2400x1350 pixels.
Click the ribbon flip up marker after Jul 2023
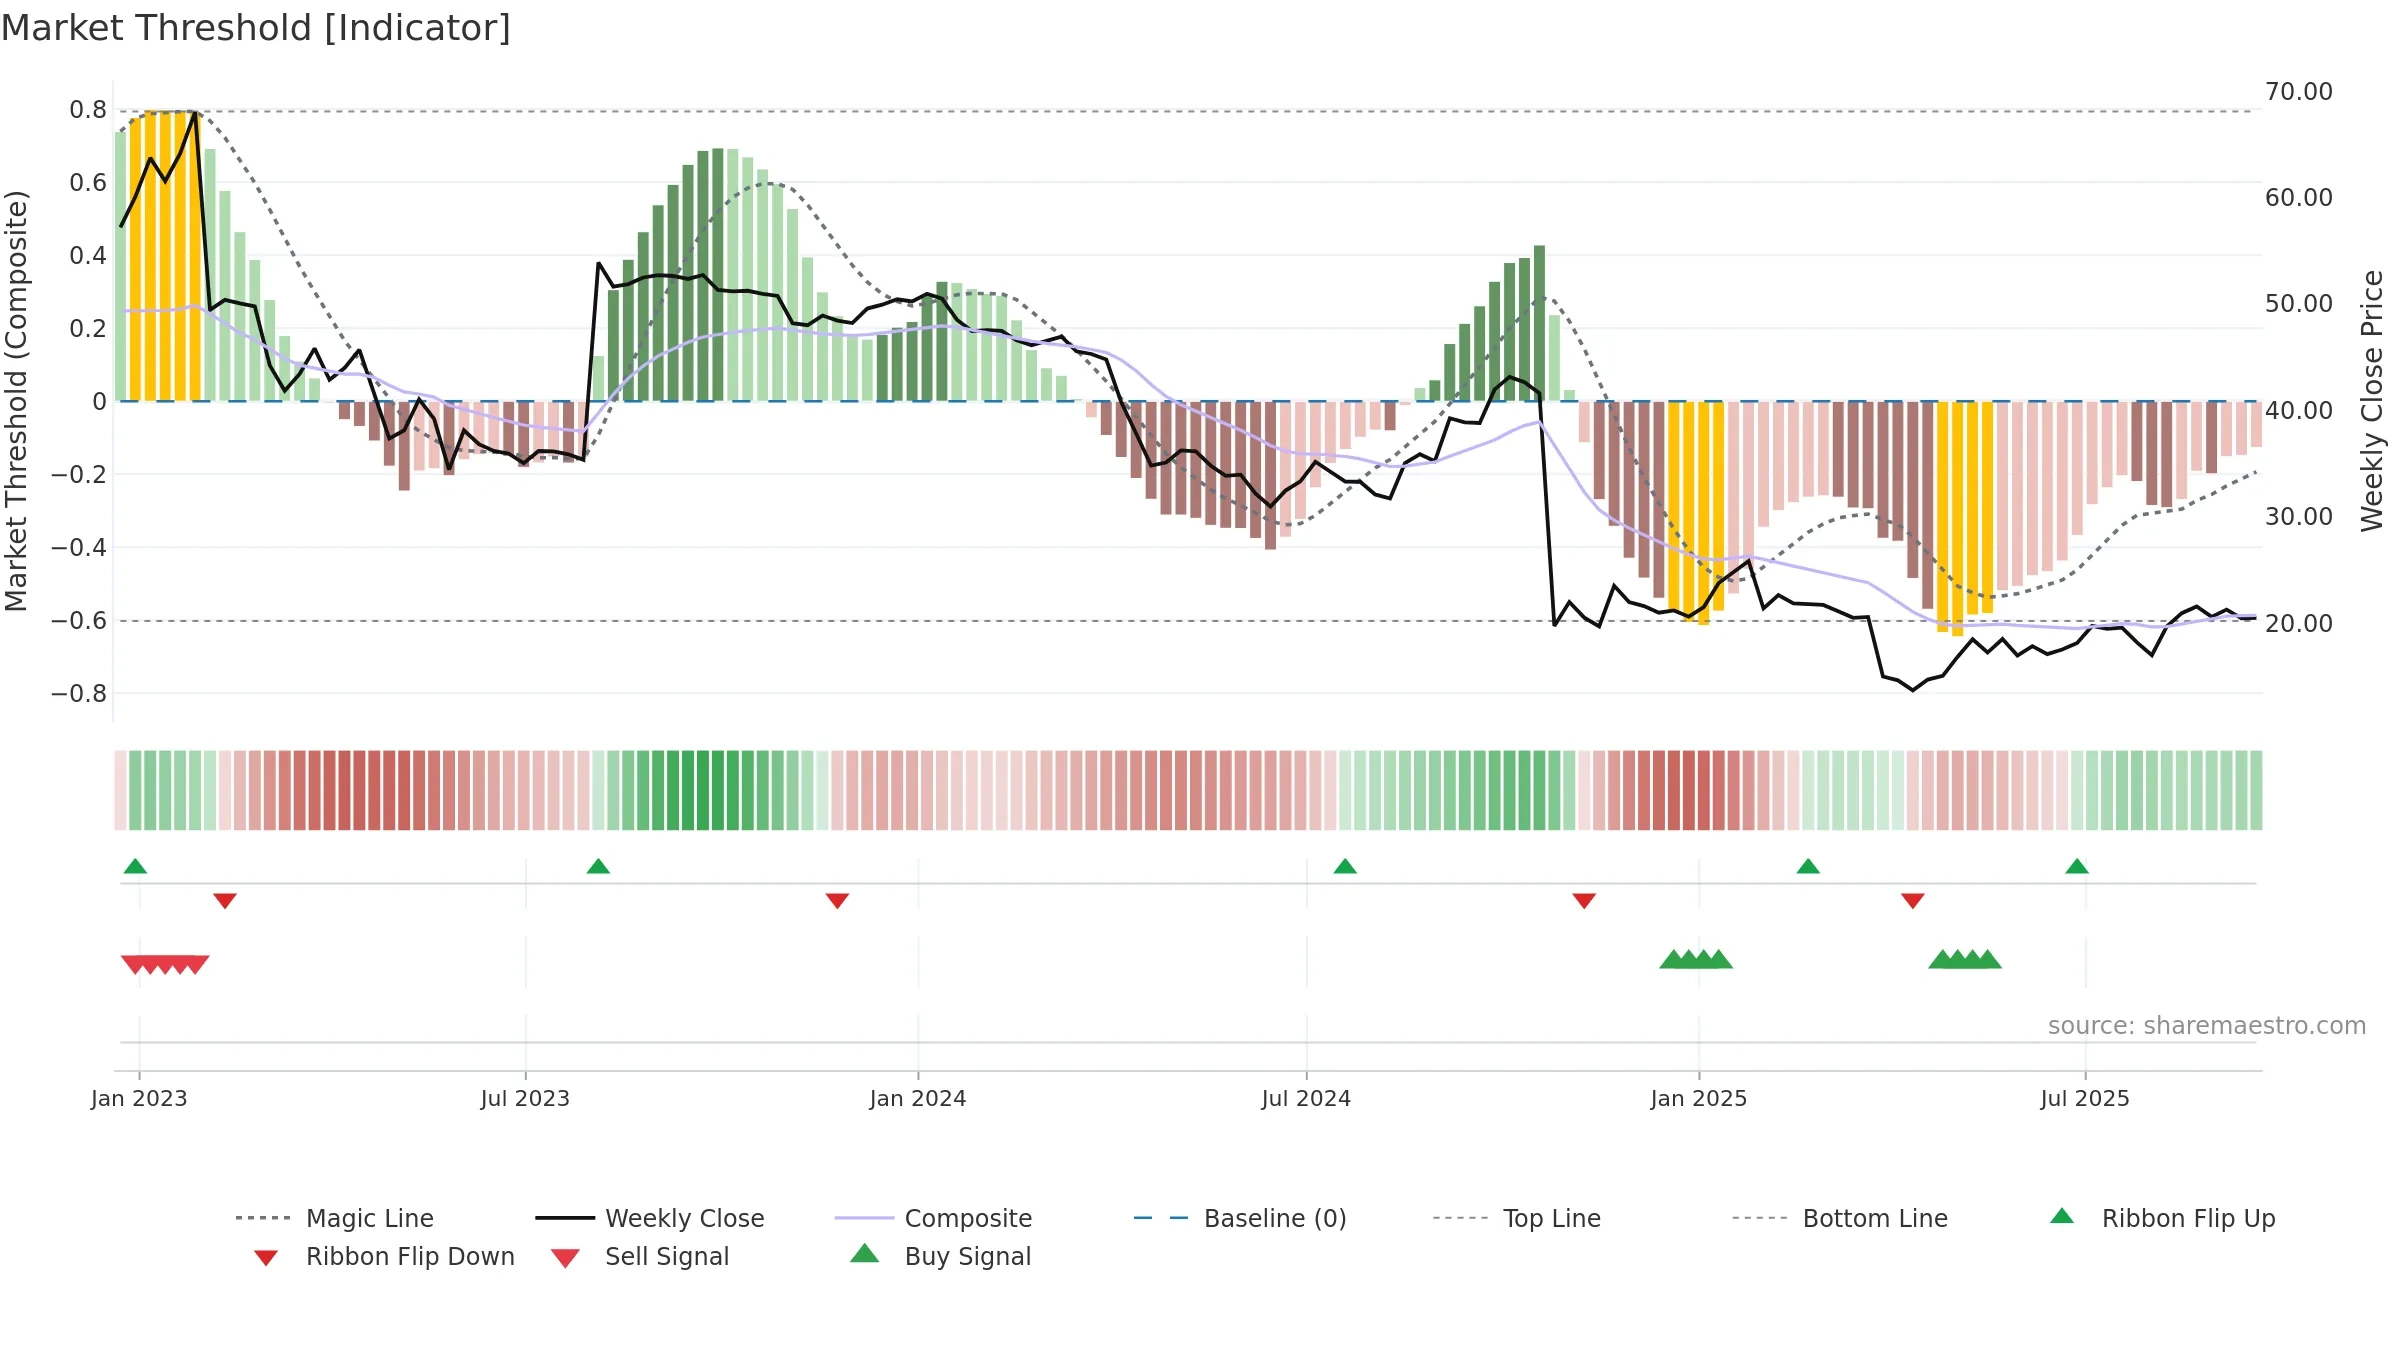tap(598, 866)
